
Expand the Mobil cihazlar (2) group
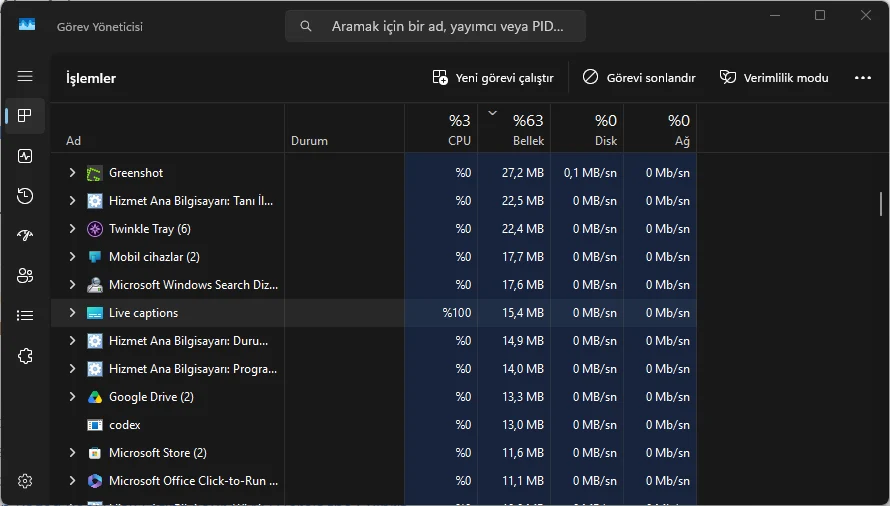[72, 256]
